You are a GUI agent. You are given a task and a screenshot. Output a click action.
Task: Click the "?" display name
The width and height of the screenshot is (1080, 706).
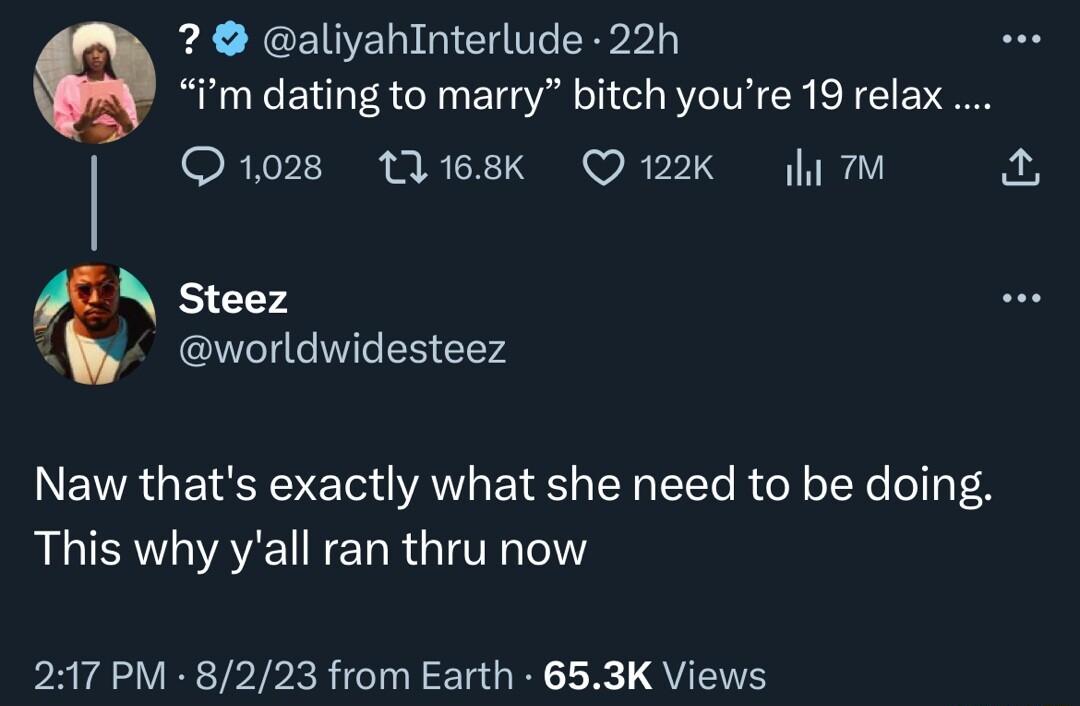188,41
